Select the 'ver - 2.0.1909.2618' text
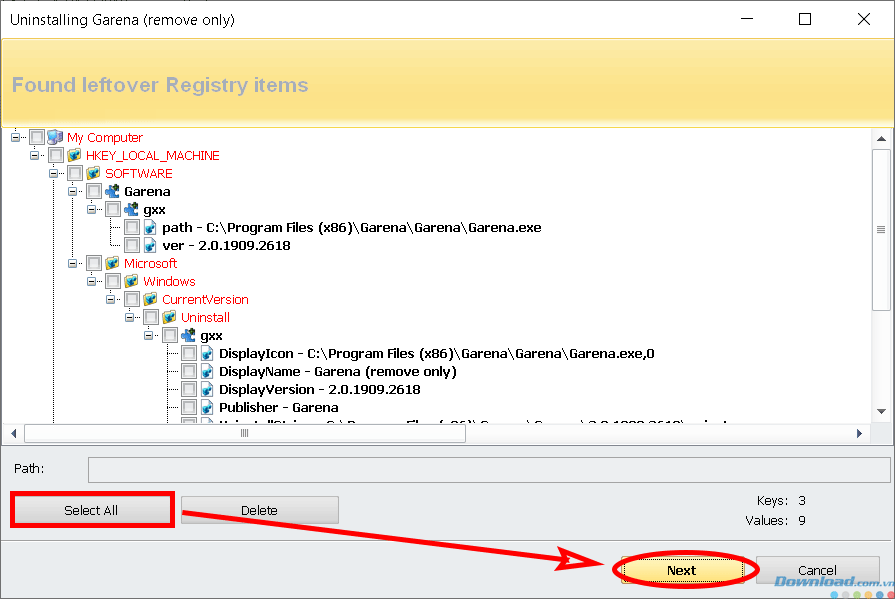 pyautogui.click(x=227, y=245)
